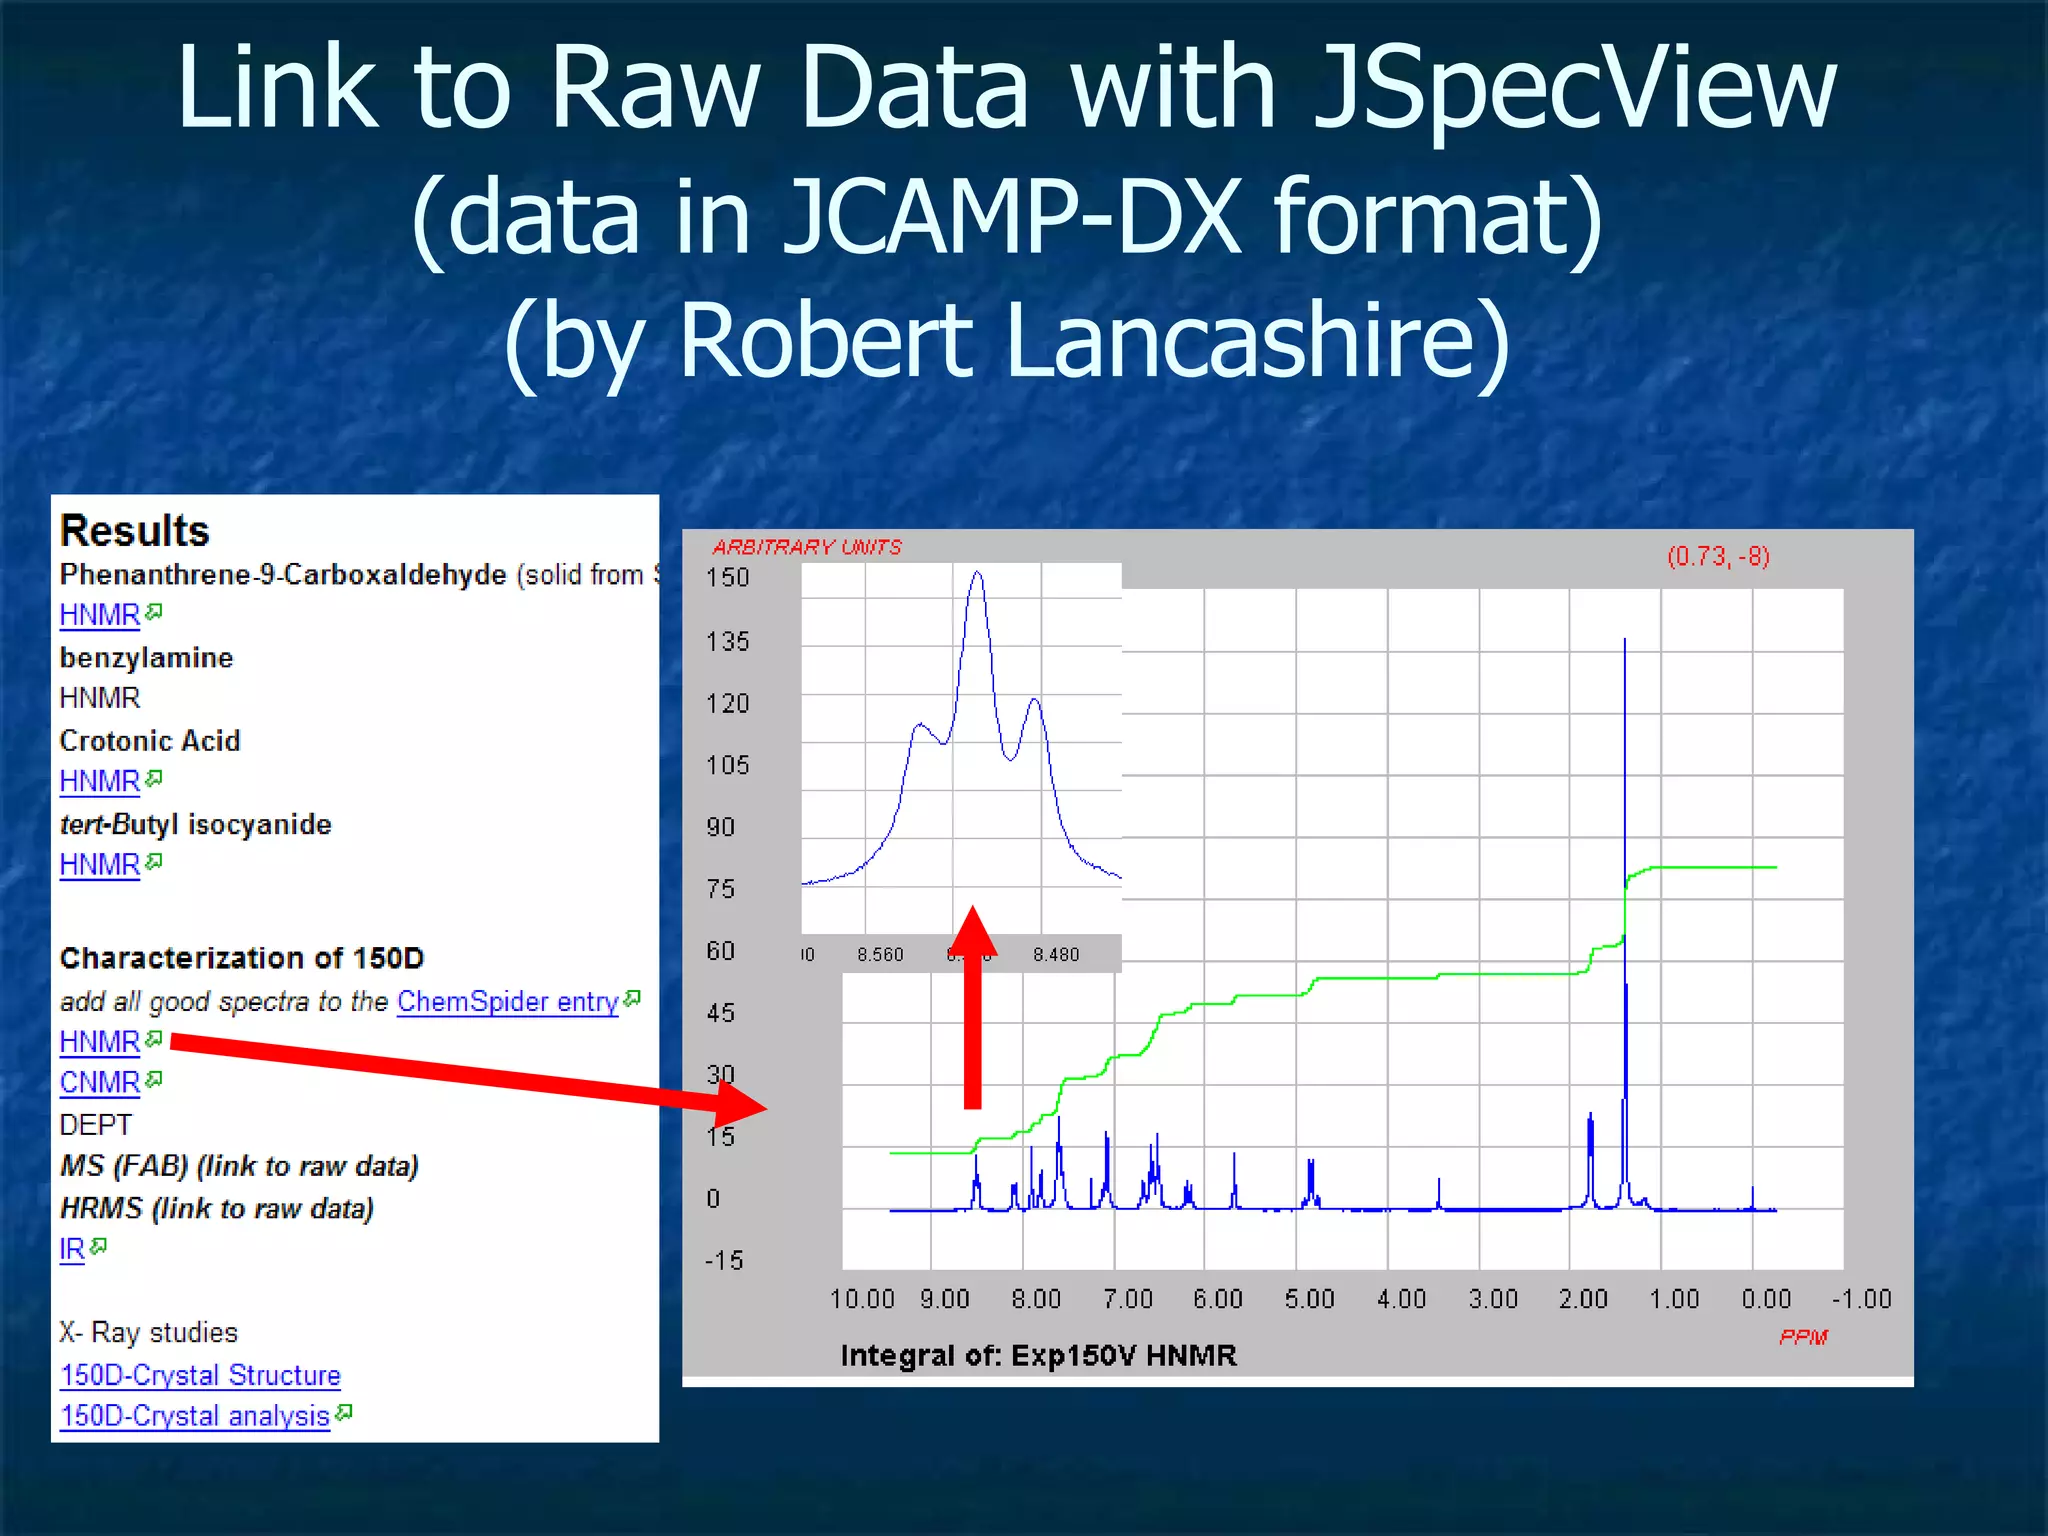This screenshot has width=2048, height=1536.
Task: Open HNMR link under Characterization of 150D
Action: [100, 1042]
